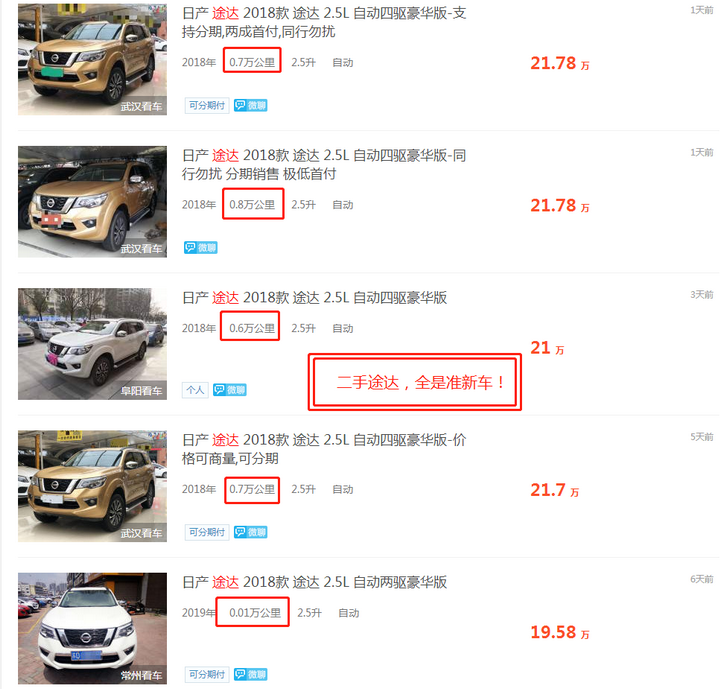The image size is (720, 689).
Task: Open listing title 自动两驱豪华版
Action: coord(315,582)
